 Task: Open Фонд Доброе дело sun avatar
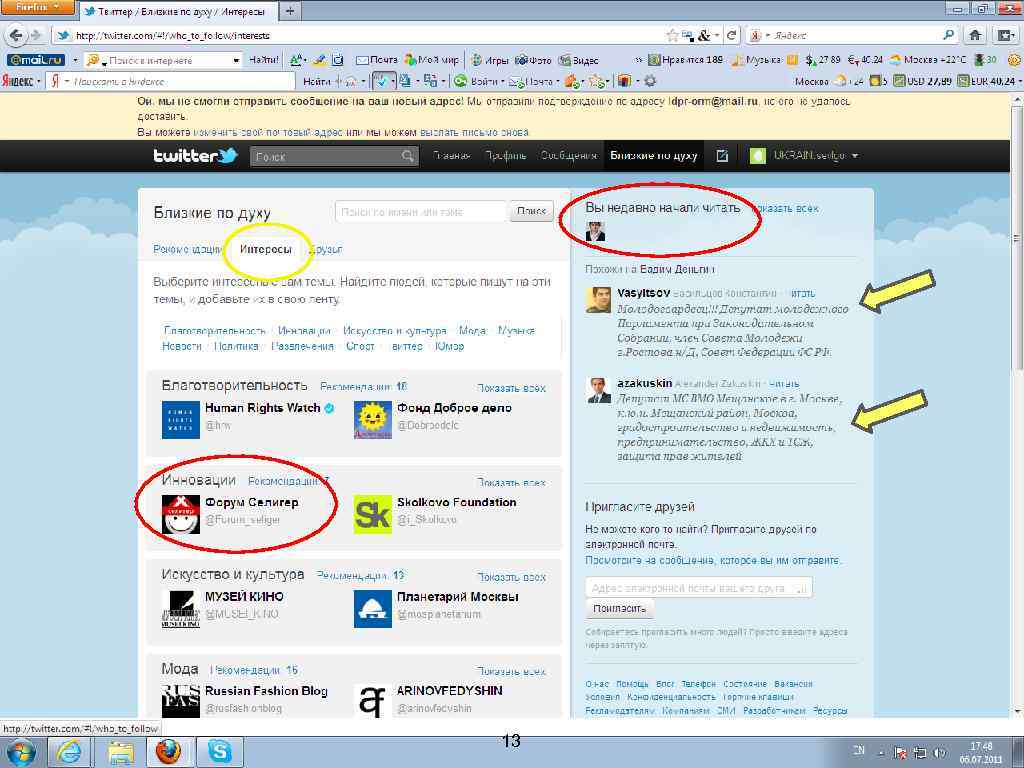[x=372, y=420]
